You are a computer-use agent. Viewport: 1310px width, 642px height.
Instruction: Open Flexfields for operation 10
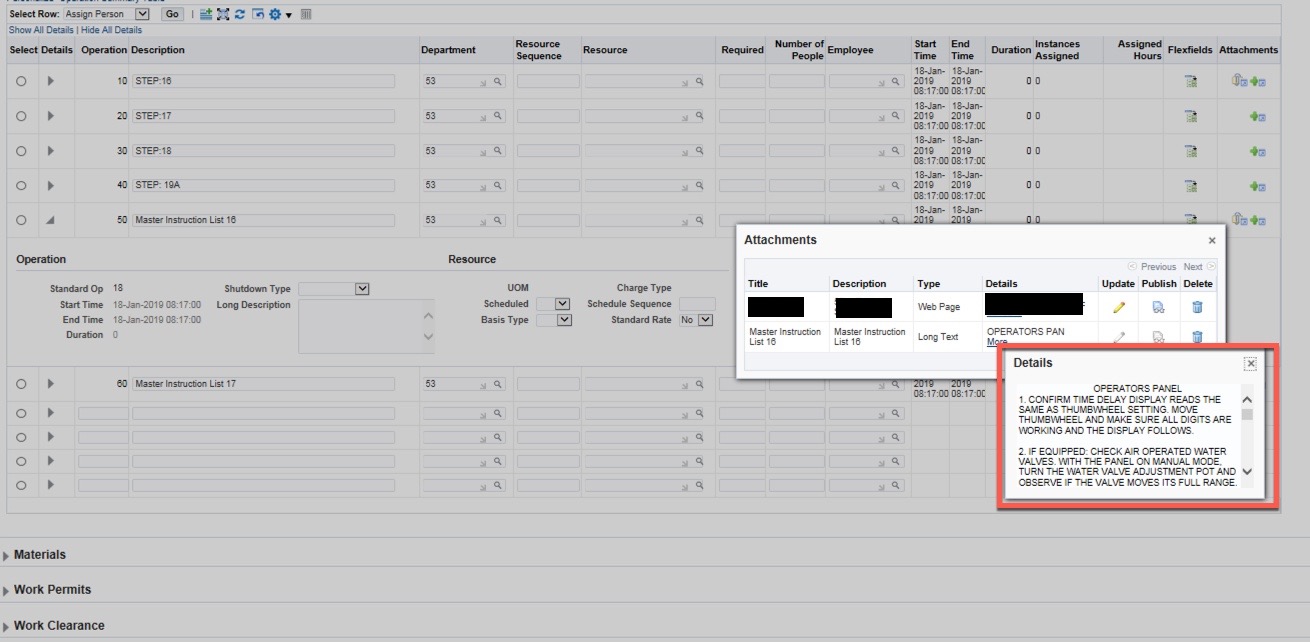1191,82
